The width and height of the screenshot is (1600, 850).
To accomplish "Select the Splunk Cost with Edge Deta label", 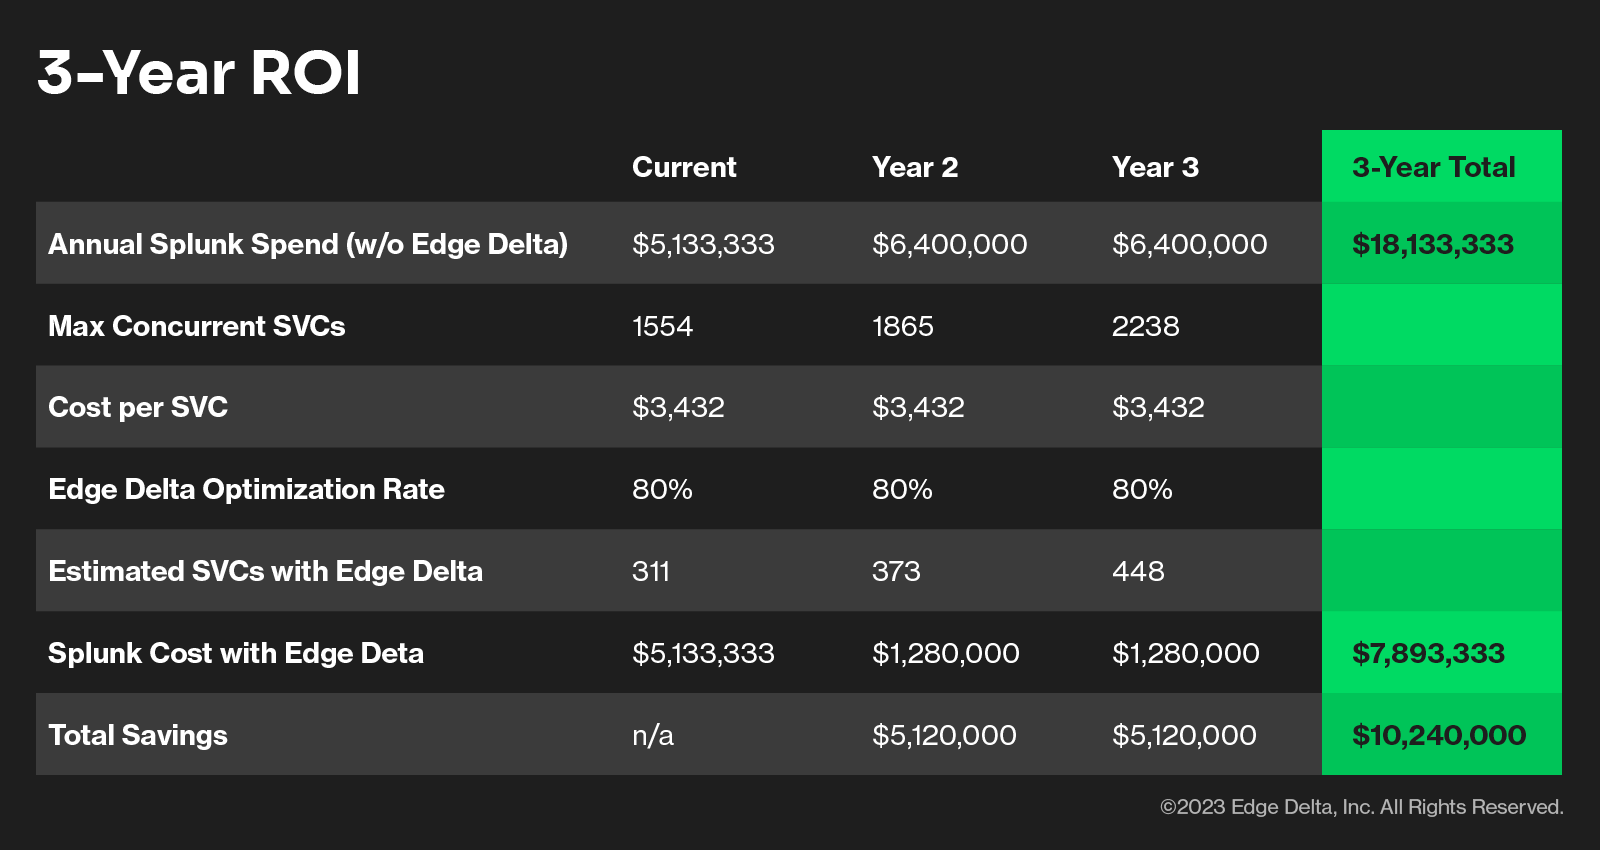I will pyautogui.click(x=236, y=653).
